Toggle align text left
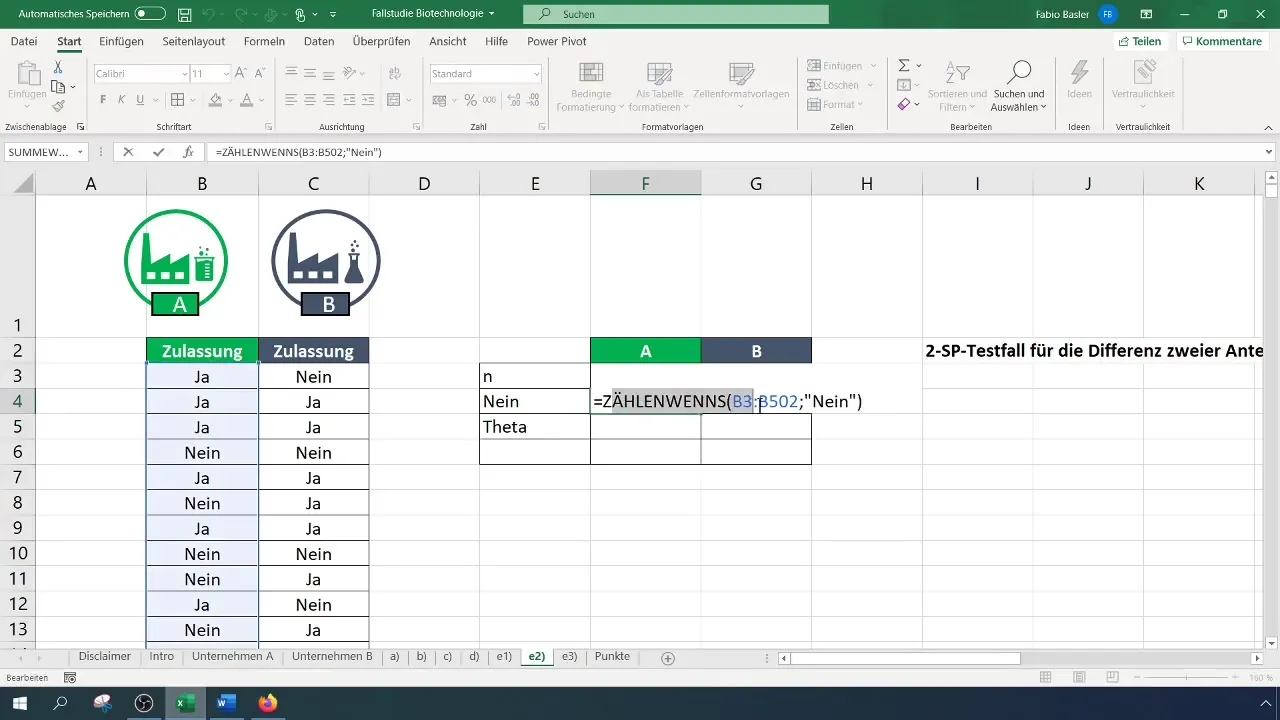This screenshot has height=720, width=1280. point(291,100)
